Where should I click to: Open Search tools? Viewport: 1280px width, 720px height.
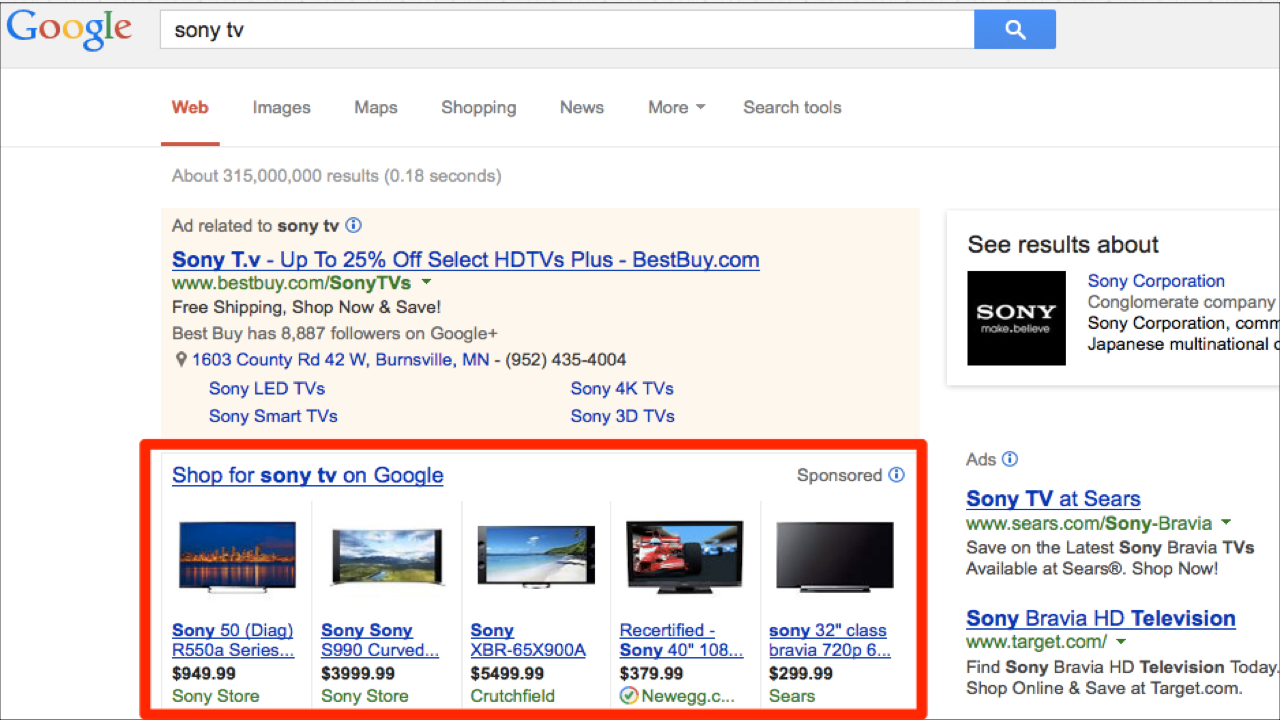tap(792, 107)
